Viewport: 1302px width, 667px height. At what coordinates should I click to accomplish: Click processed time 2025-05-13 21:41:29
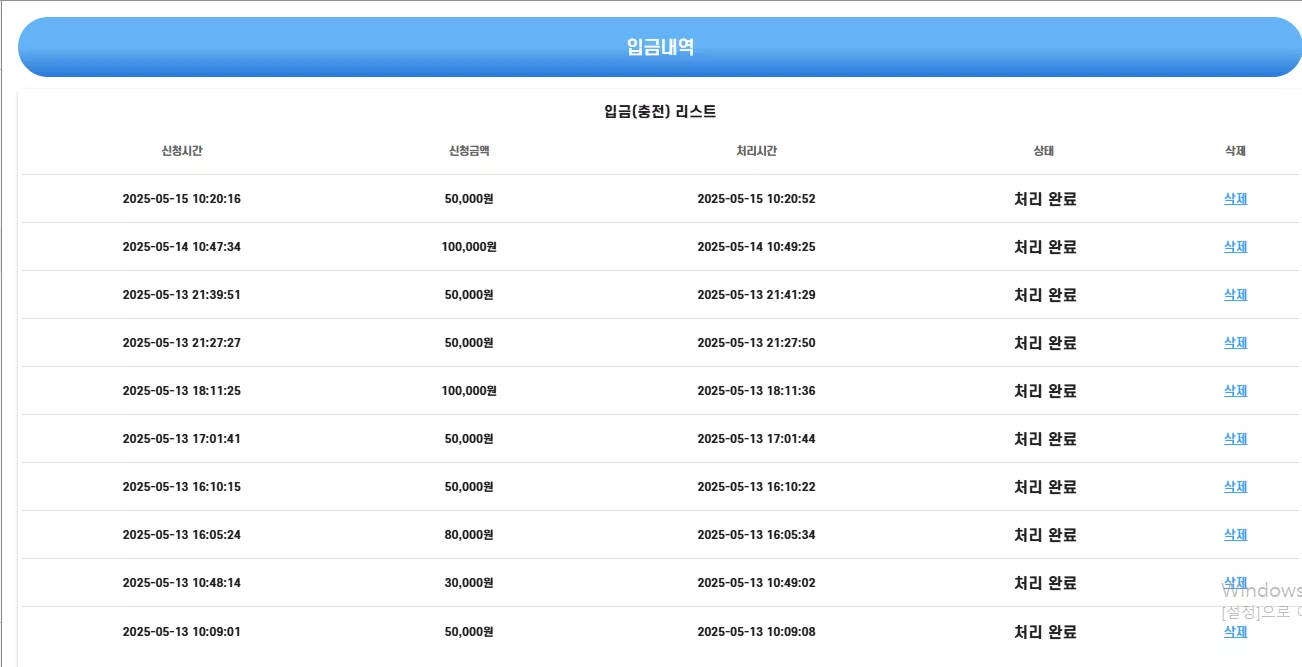pos(756,295)
